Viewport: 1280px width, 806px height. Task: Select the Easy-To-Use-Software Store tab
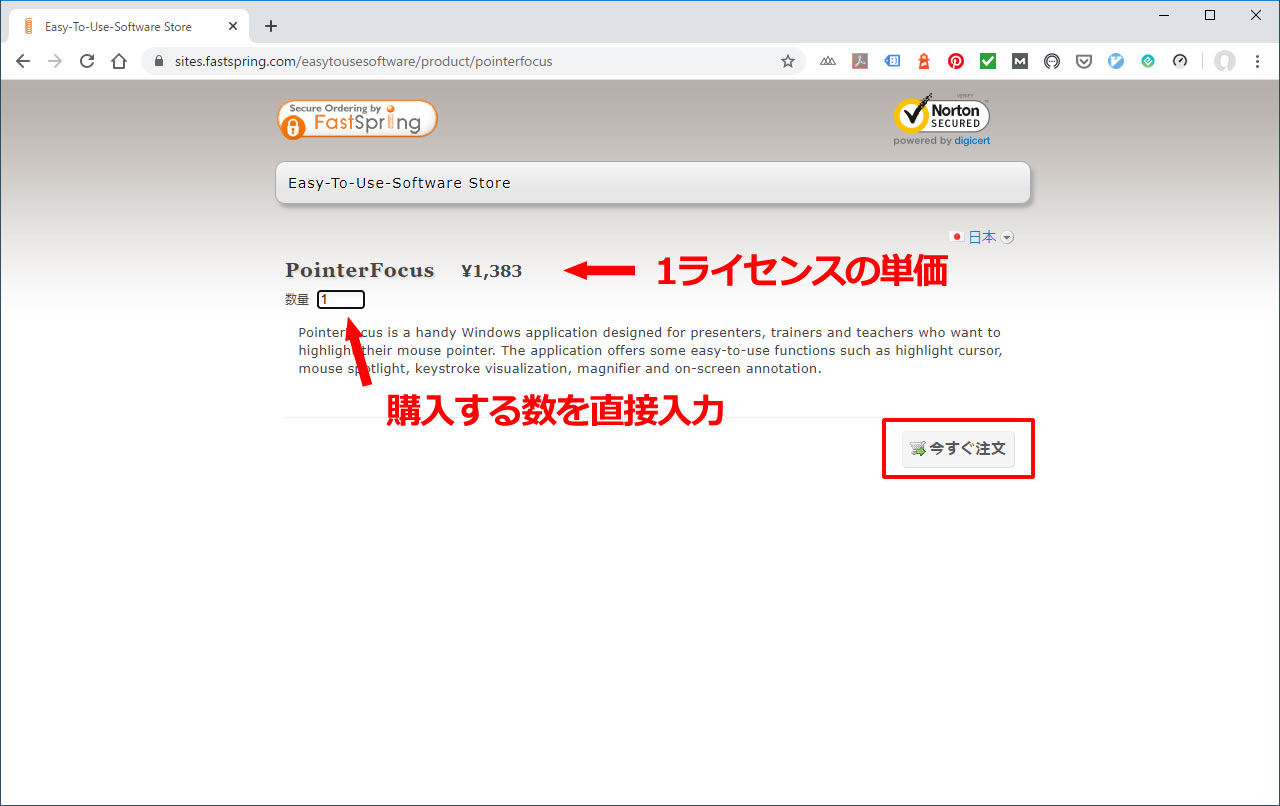pyautogui.click(x=128, y=26)
